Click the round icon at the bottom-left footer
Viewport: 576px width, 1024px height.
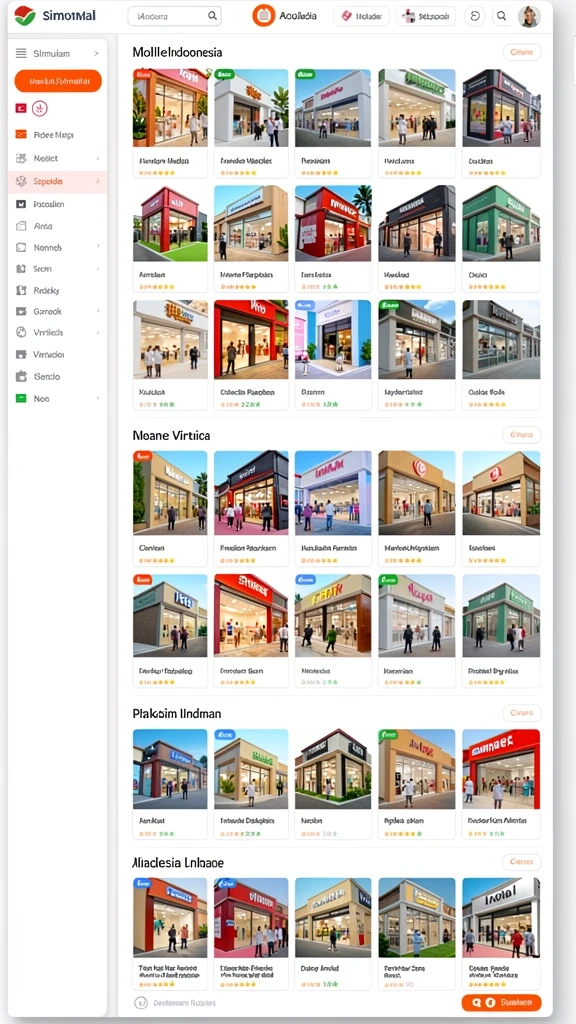tap(140, 1002)
